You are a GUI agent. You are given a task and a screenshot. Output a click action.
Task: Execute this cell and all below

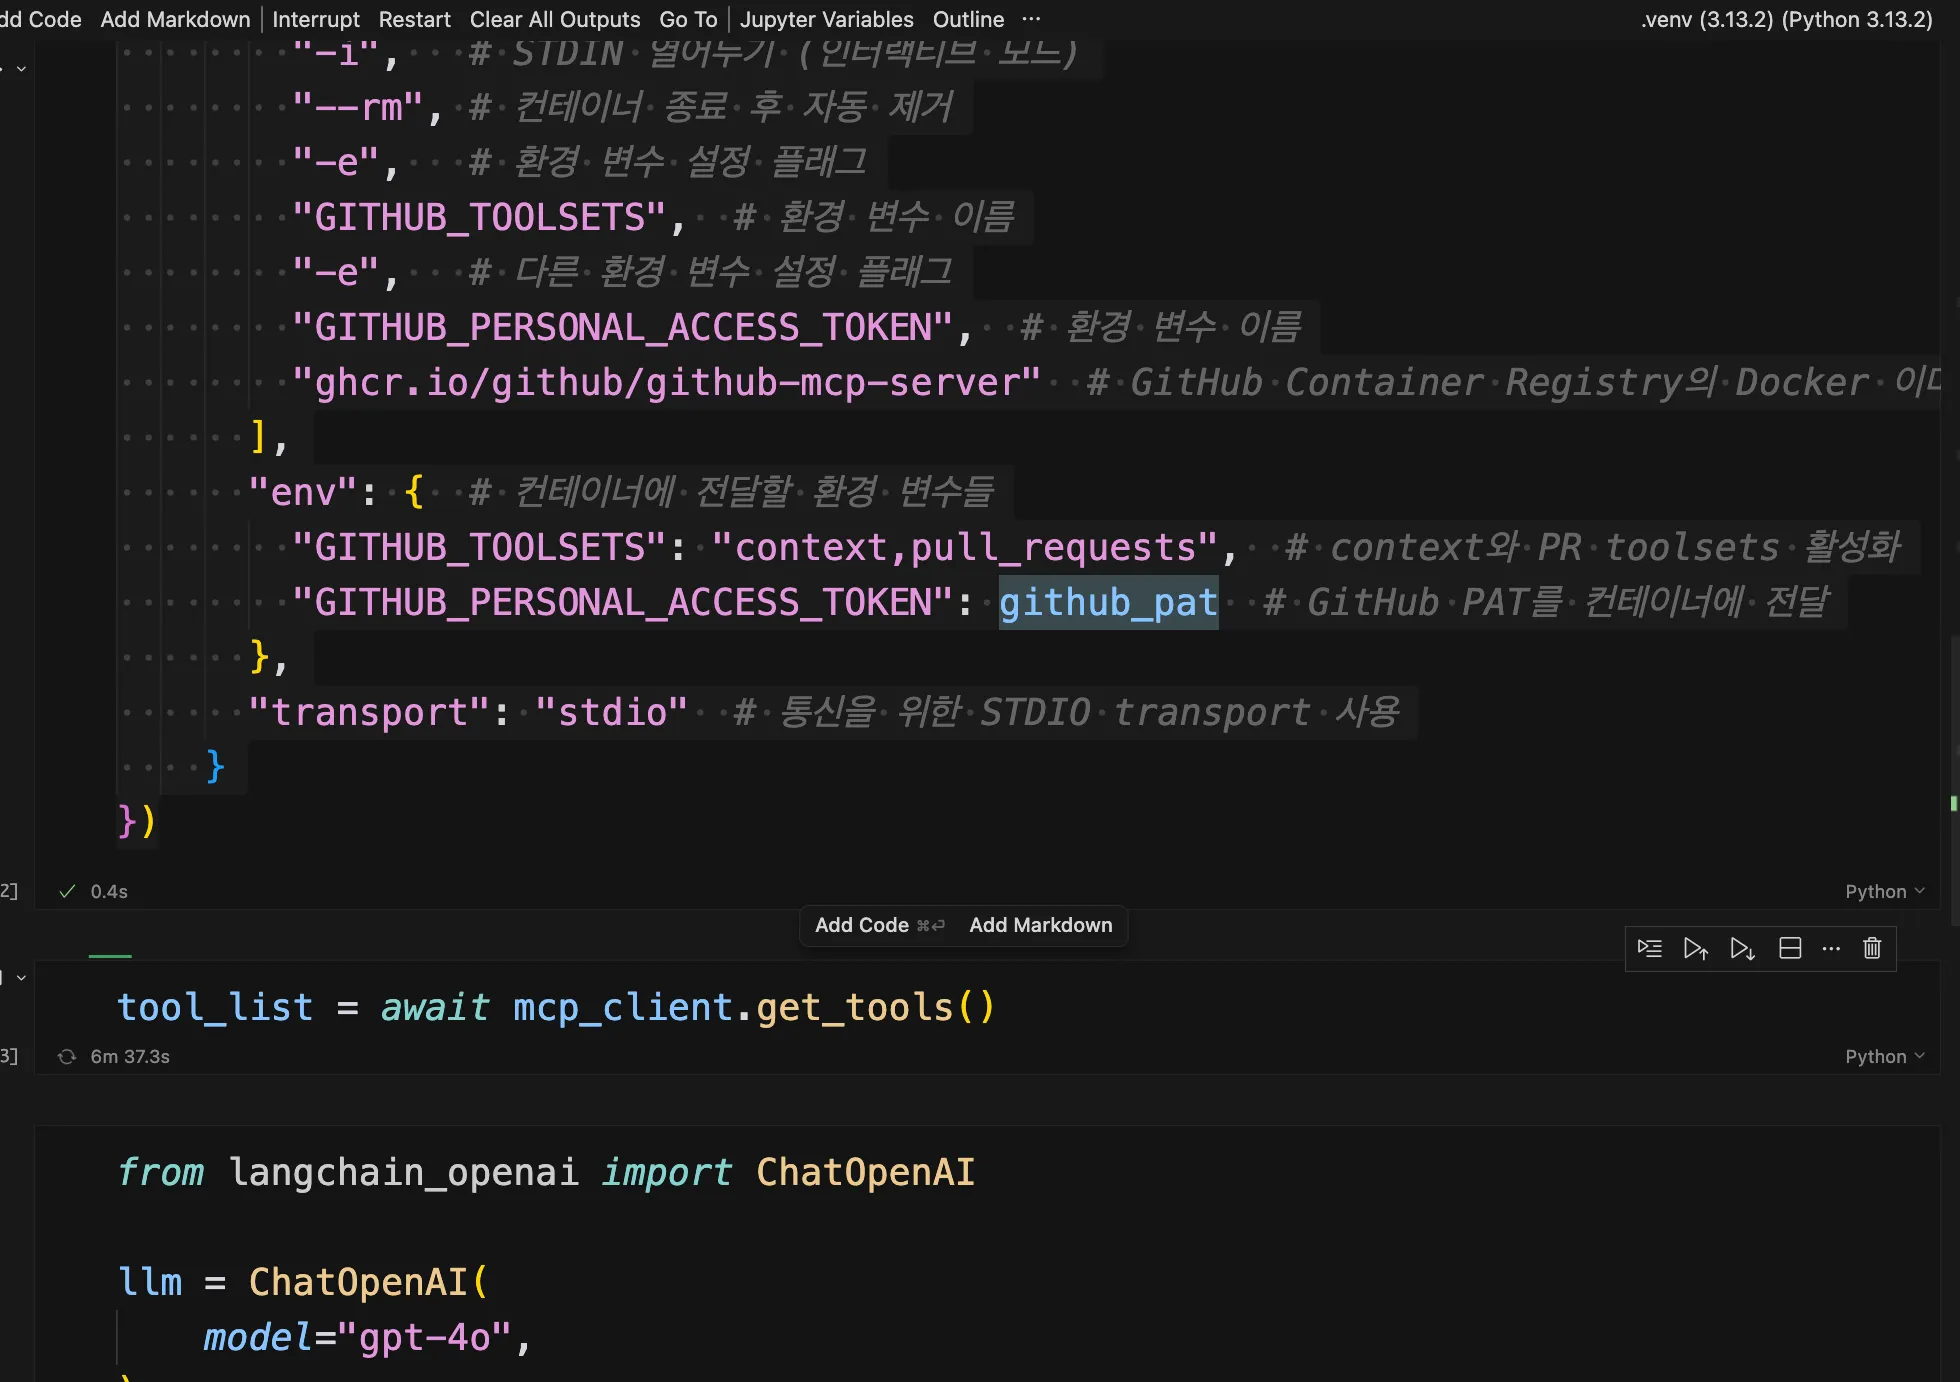[x=1742, y=948]
